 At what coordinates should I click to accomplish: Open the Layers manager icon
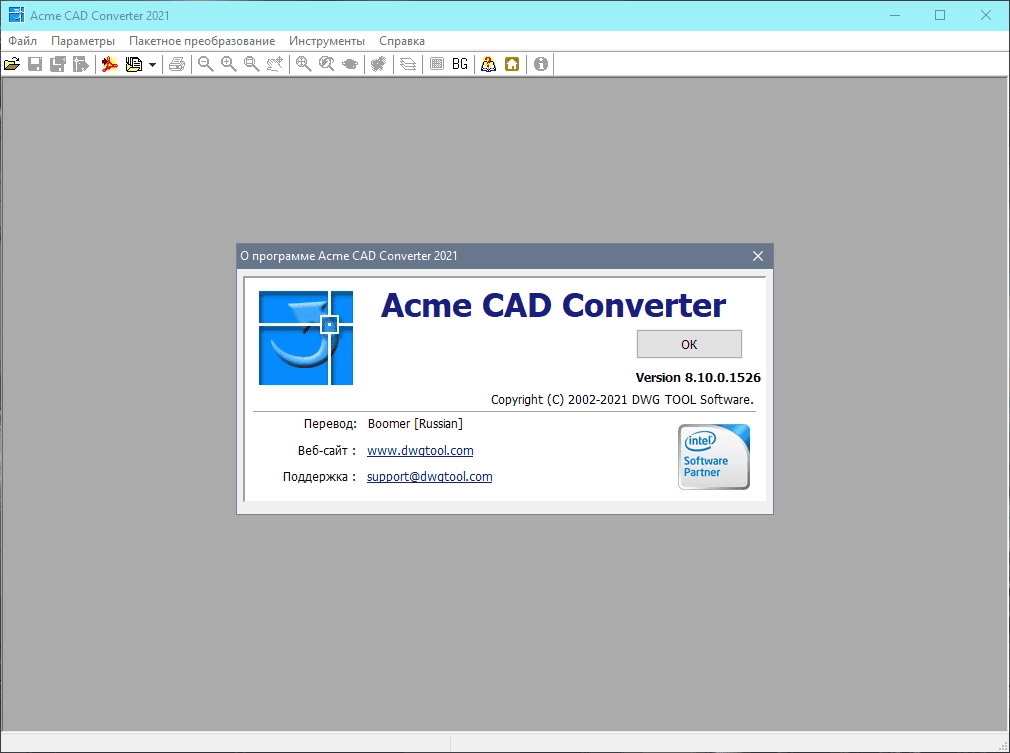(x=408, y=64)
